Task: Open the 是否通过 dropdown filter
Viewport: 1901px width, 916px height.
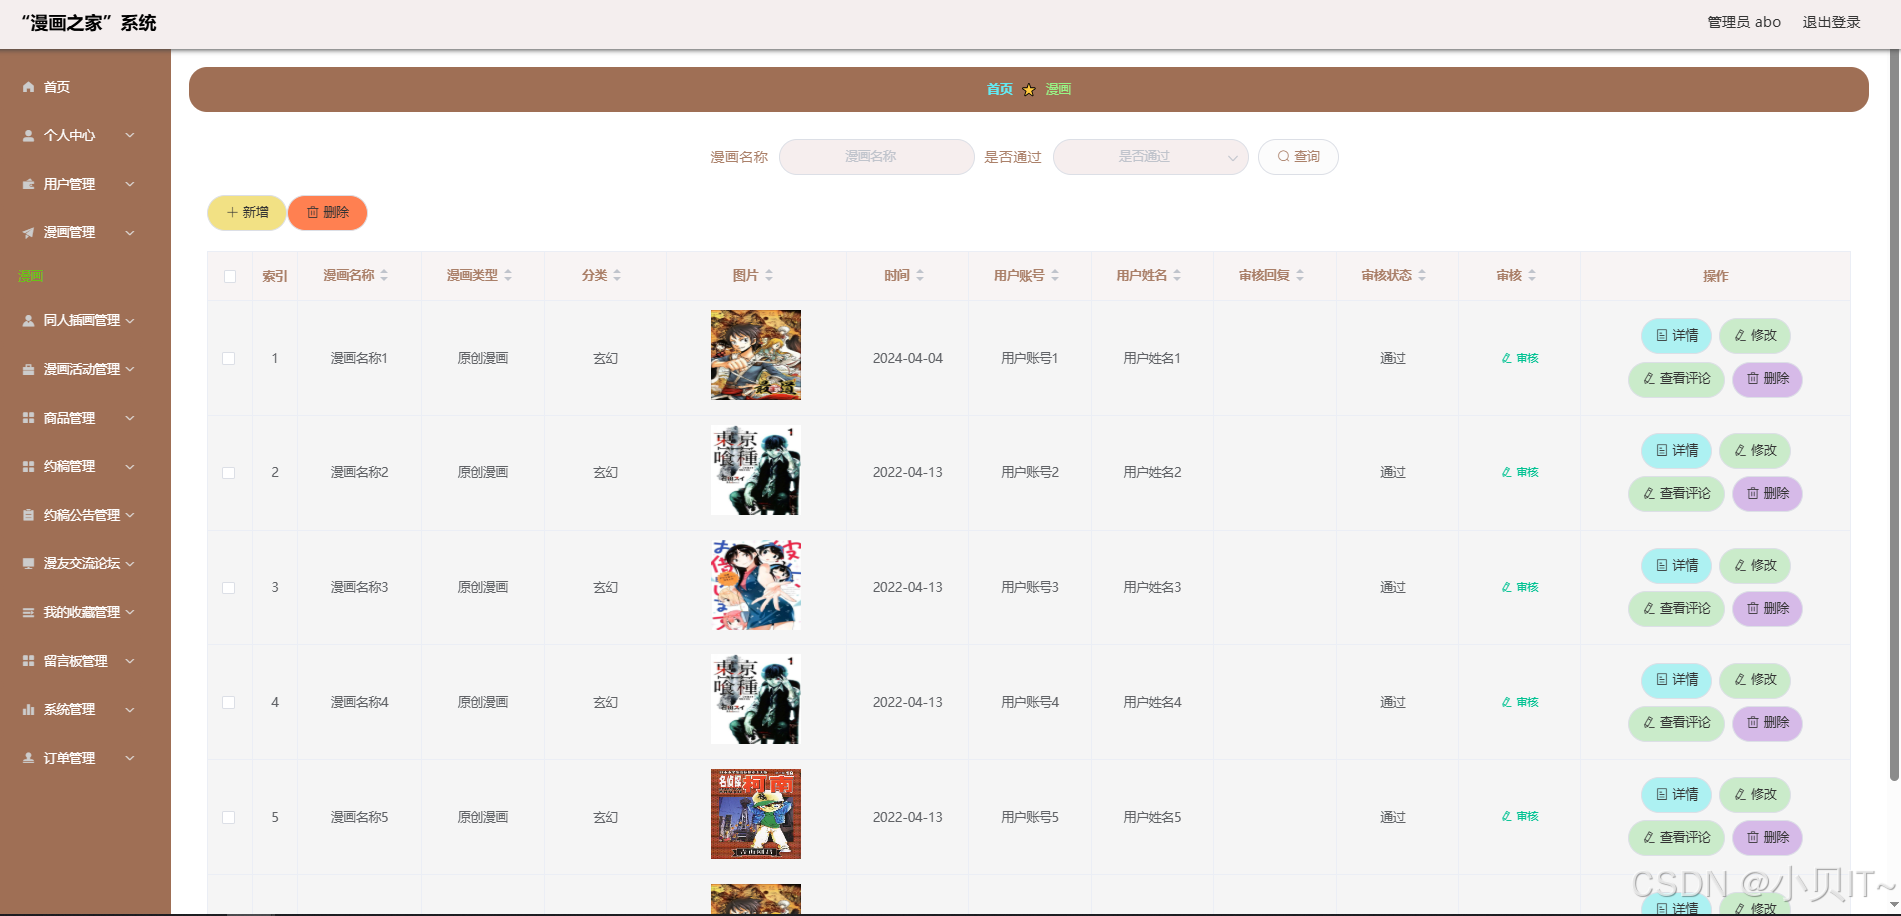Action: click(x=1150, y=157)
